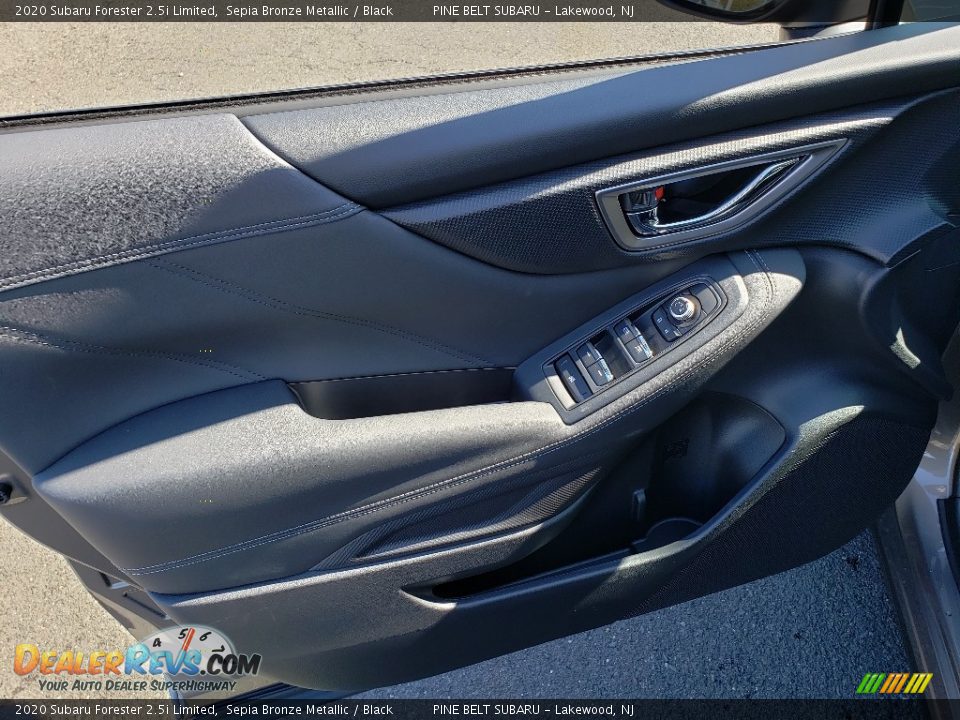Click the DealerRevs.com logo text

tap(137, 661)
